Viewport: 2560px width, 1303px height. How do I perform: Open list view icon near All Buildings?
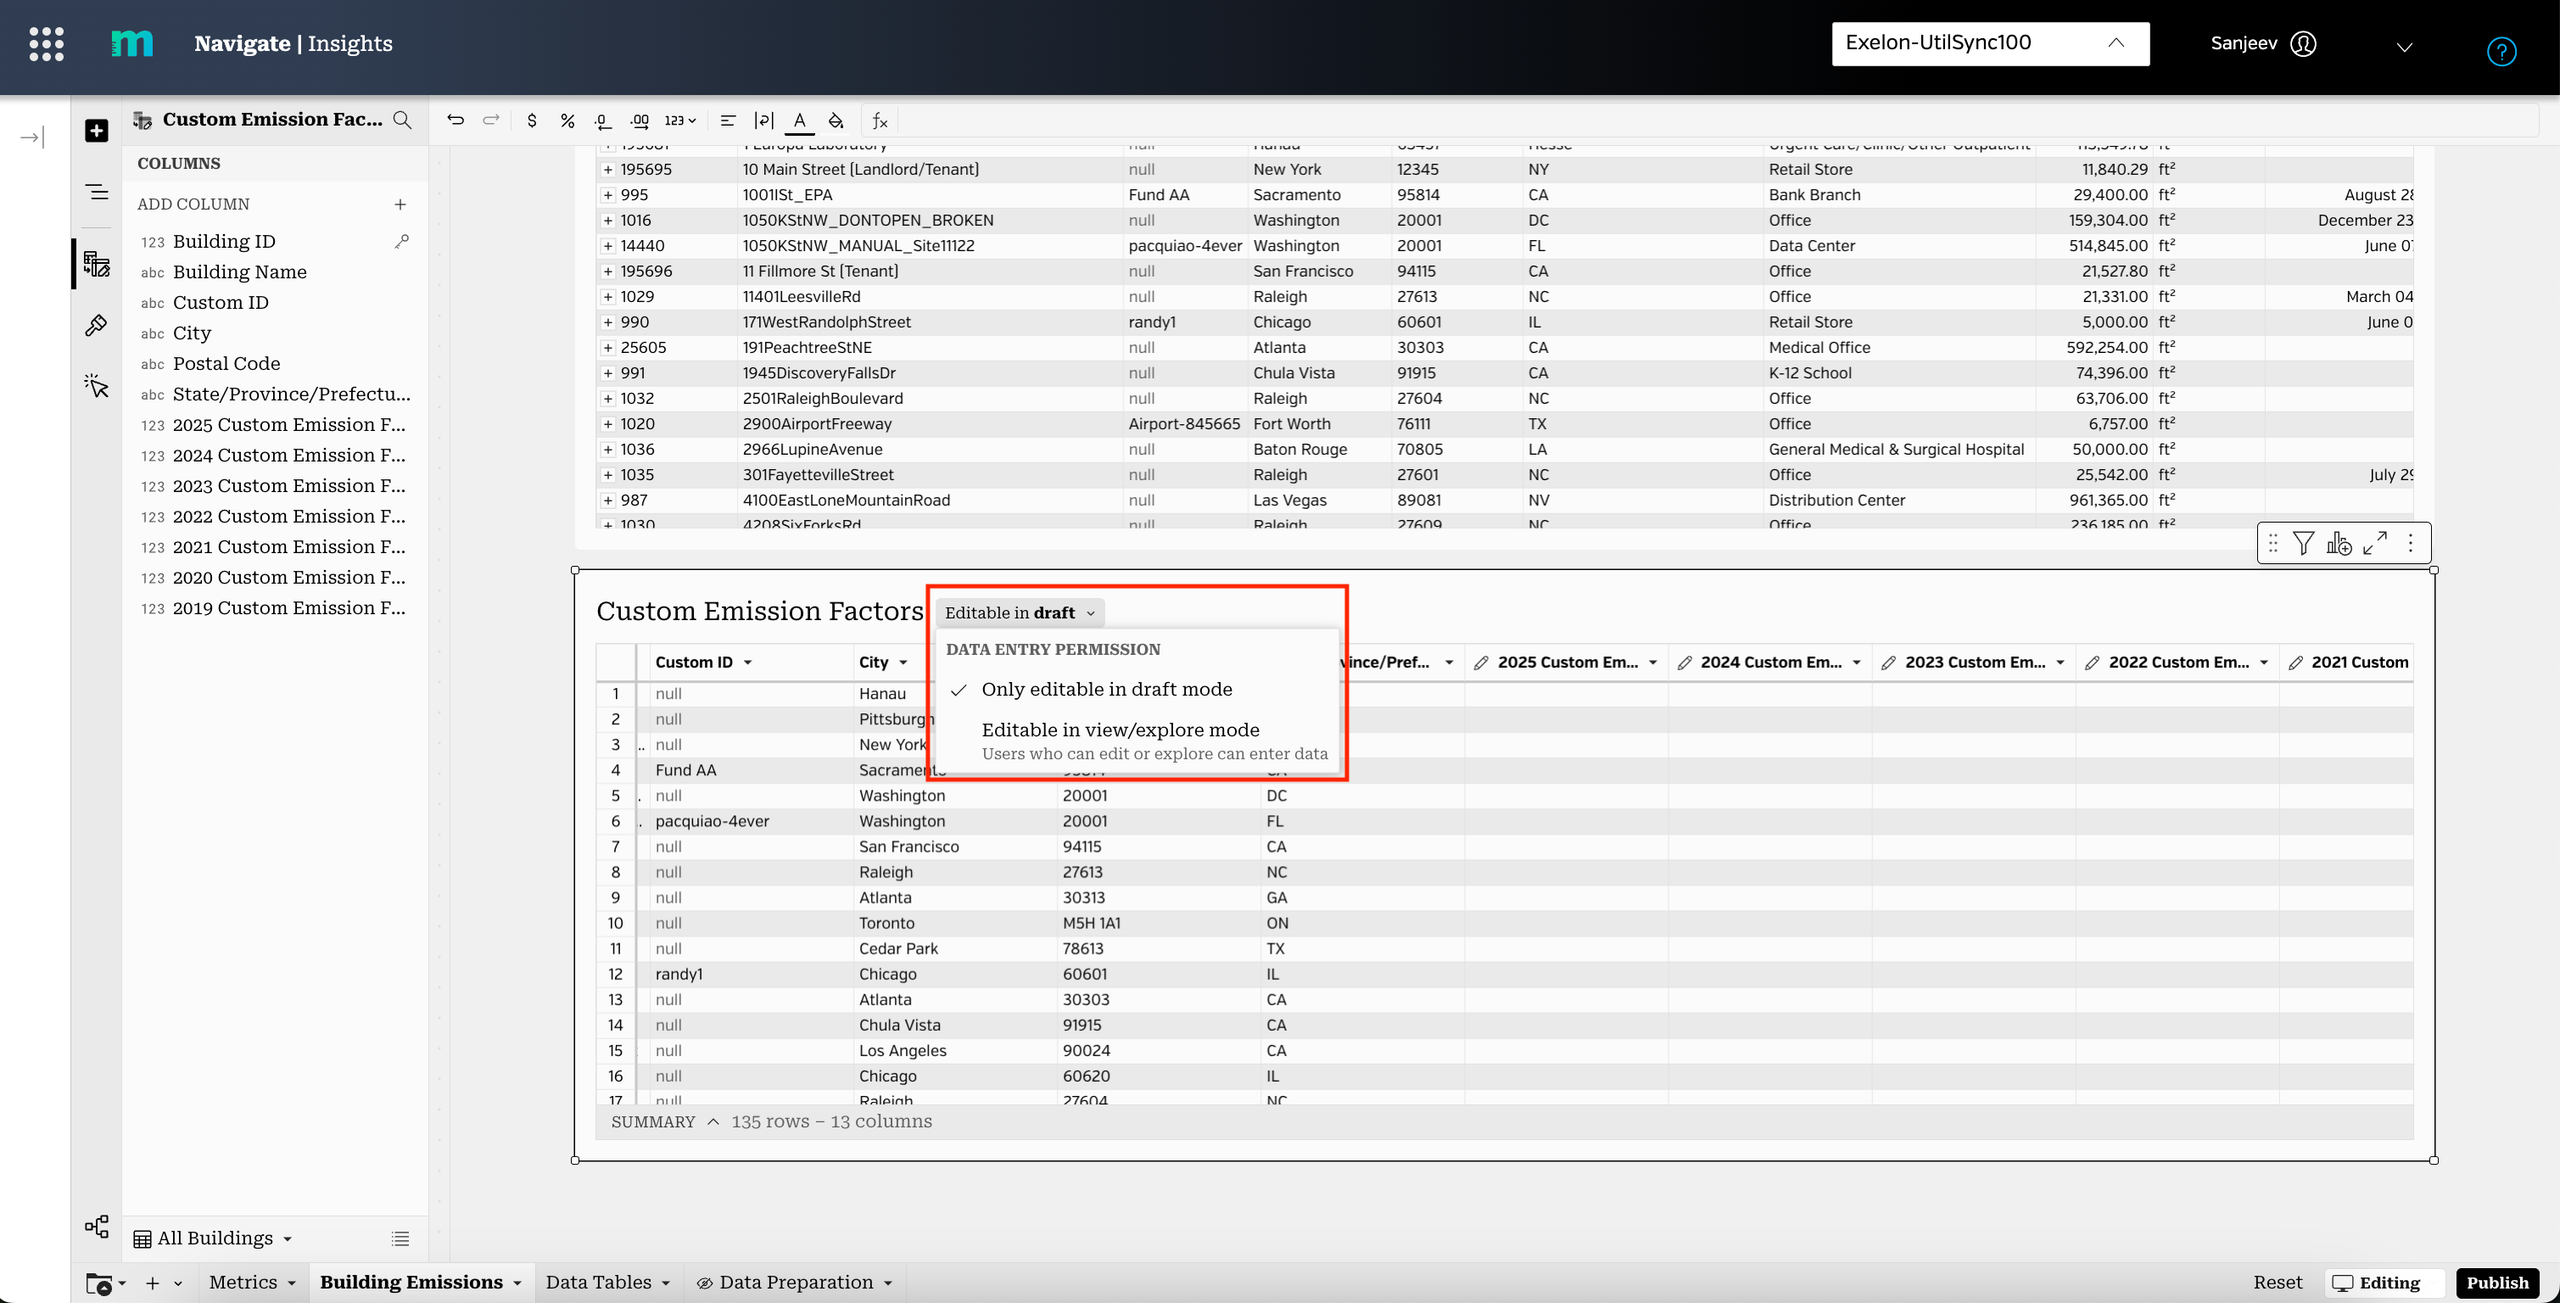pyautogui.click(x=401, y=1239)
